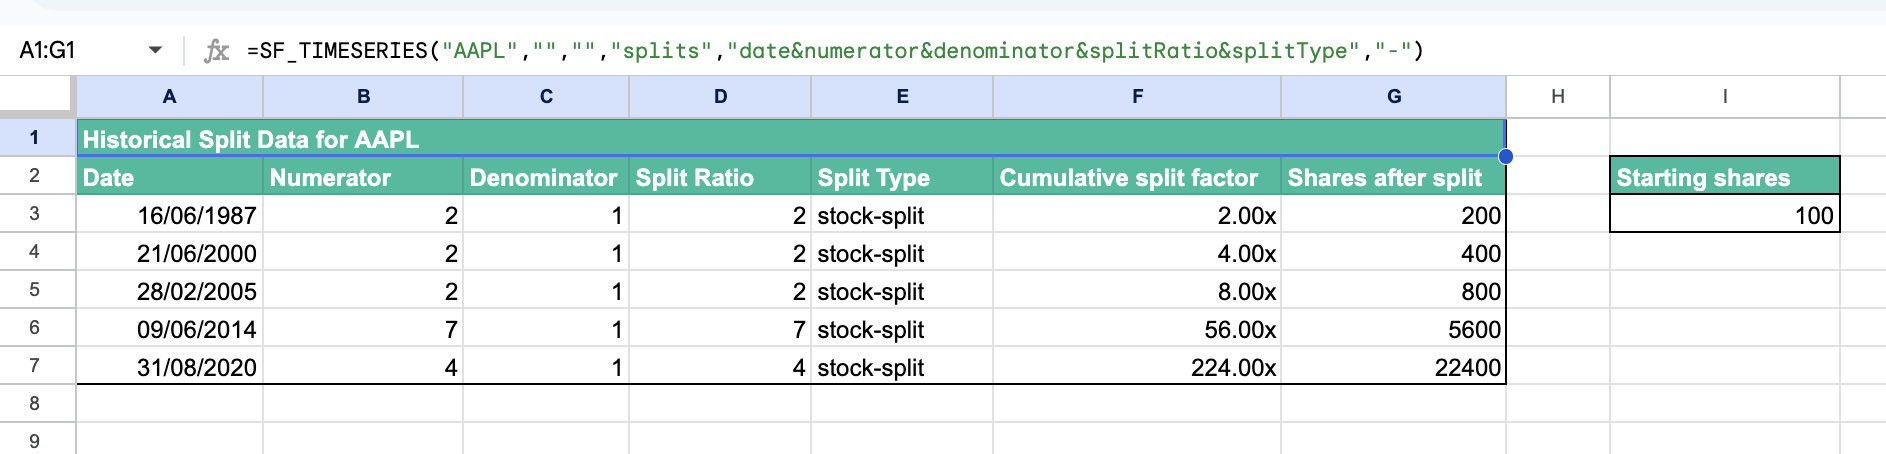Click cumulative factor 56.00x
Viewport: 1886px width, 454px height.
pyautogui.click(x=1137, y=329)
